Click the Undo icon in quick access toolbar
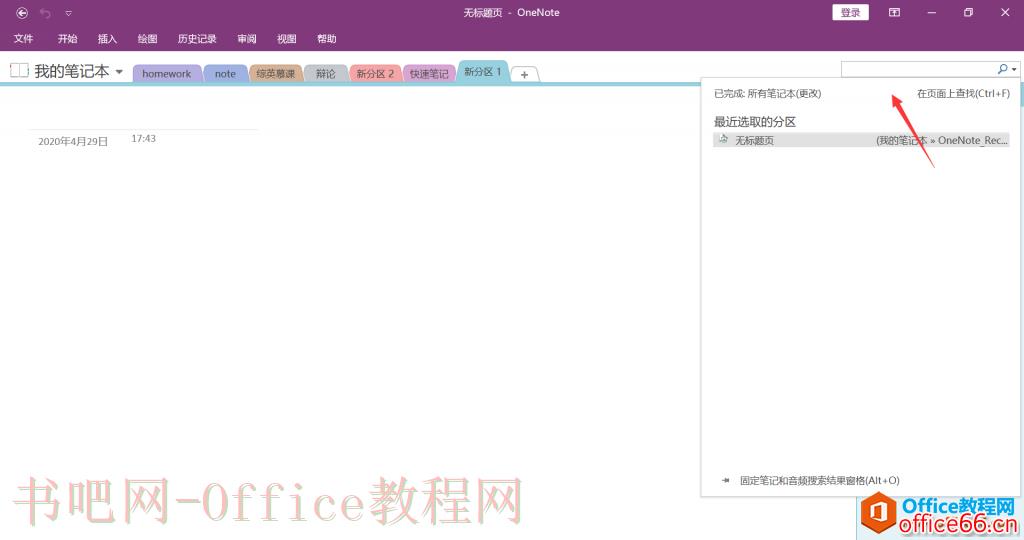The image size is (1024, 540). (45, 13)
